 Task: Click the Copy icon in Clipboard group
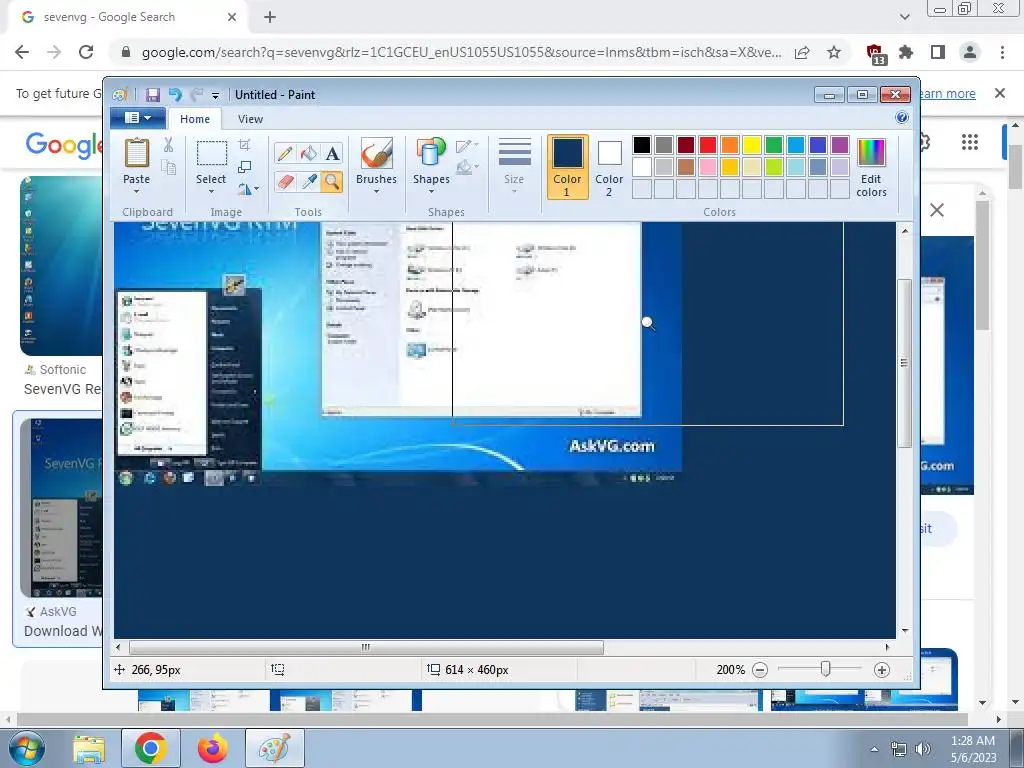168,168
